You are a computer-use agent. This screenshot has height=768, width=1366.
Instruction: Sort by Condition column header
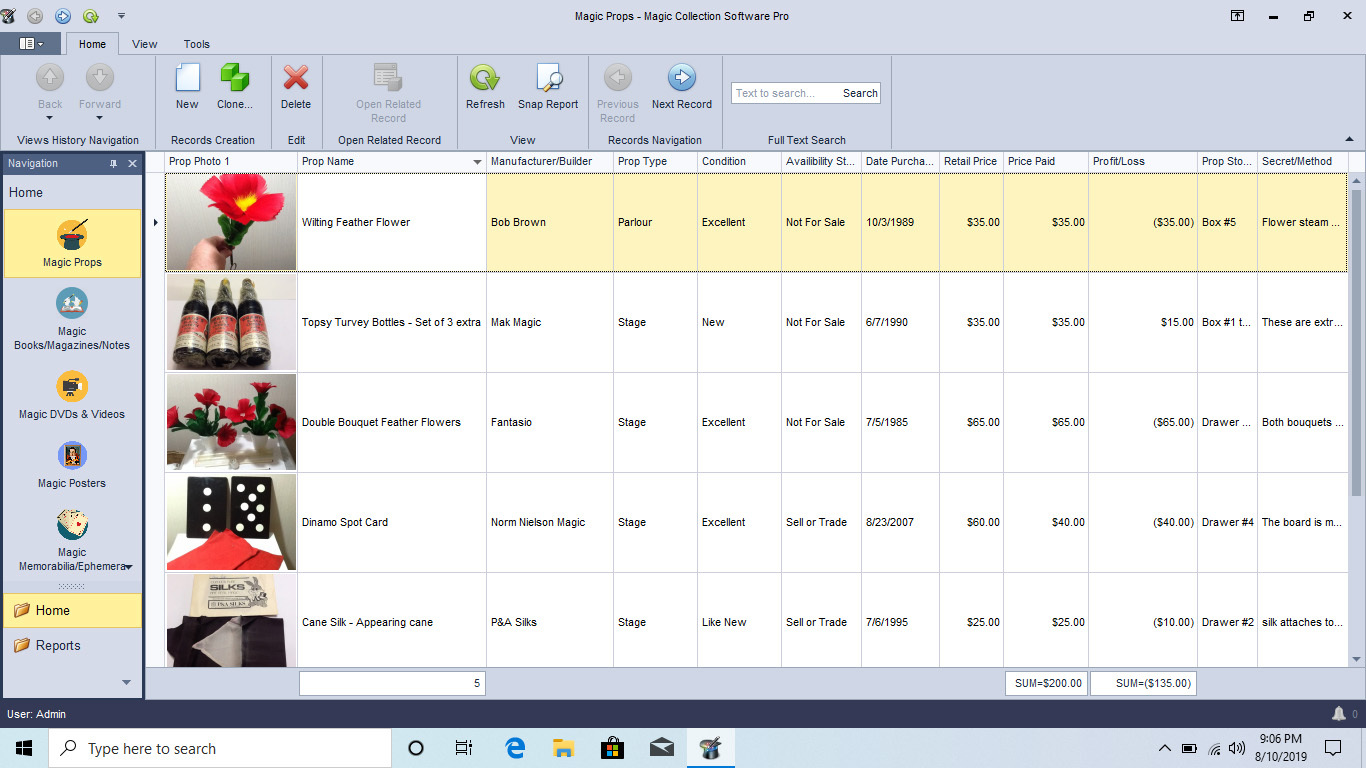(x=739, y=161)
